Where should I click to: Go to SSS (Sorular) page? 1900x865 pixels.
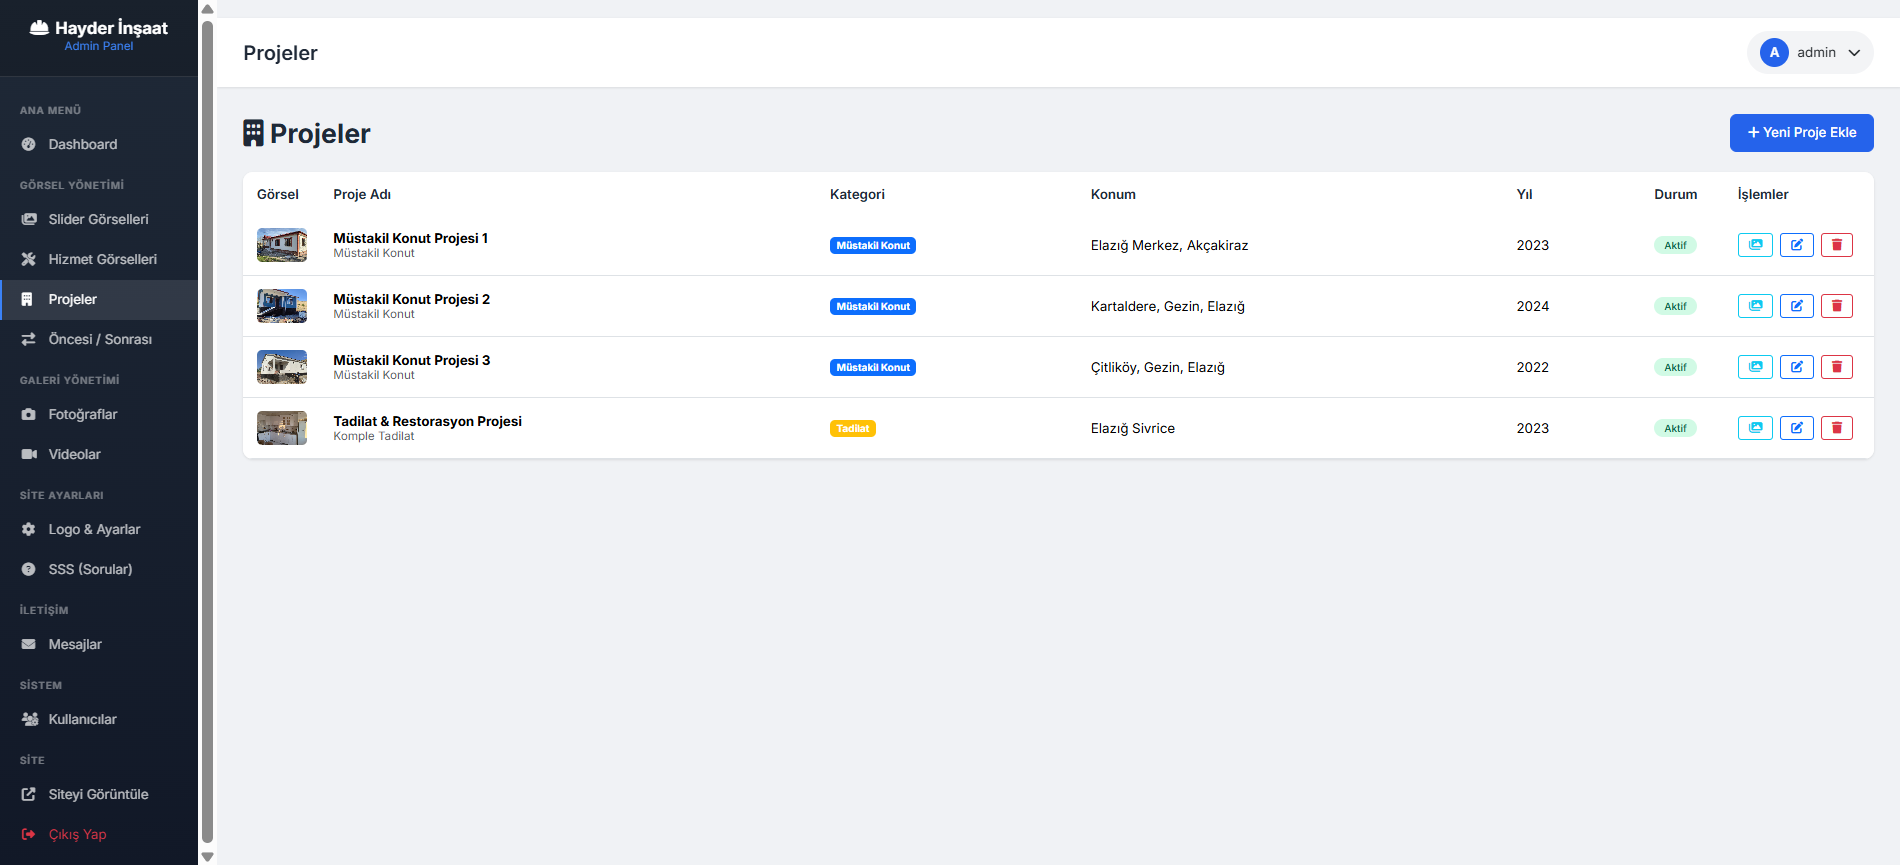99,570
